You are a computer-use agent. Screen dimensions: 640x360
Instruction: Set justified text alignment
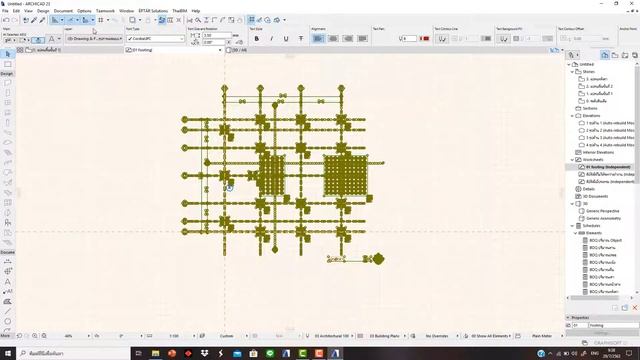pos(362,39)
